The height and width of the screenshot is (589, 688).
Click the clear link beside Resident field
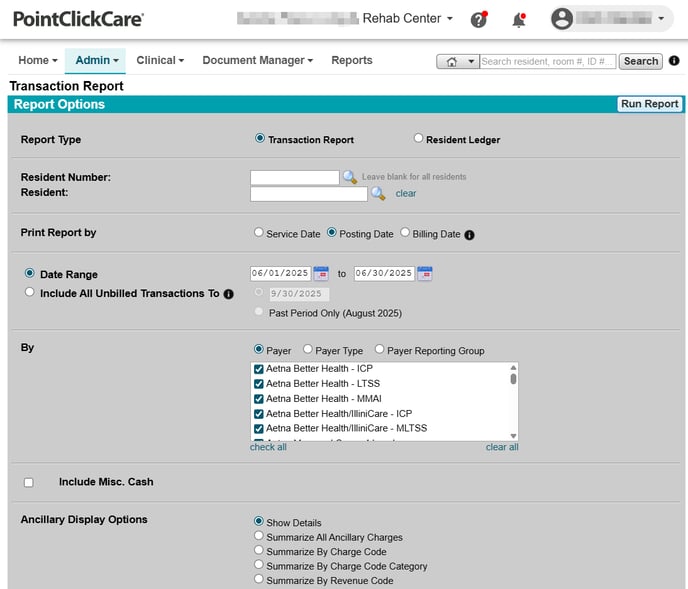click(x=405, y=194)
